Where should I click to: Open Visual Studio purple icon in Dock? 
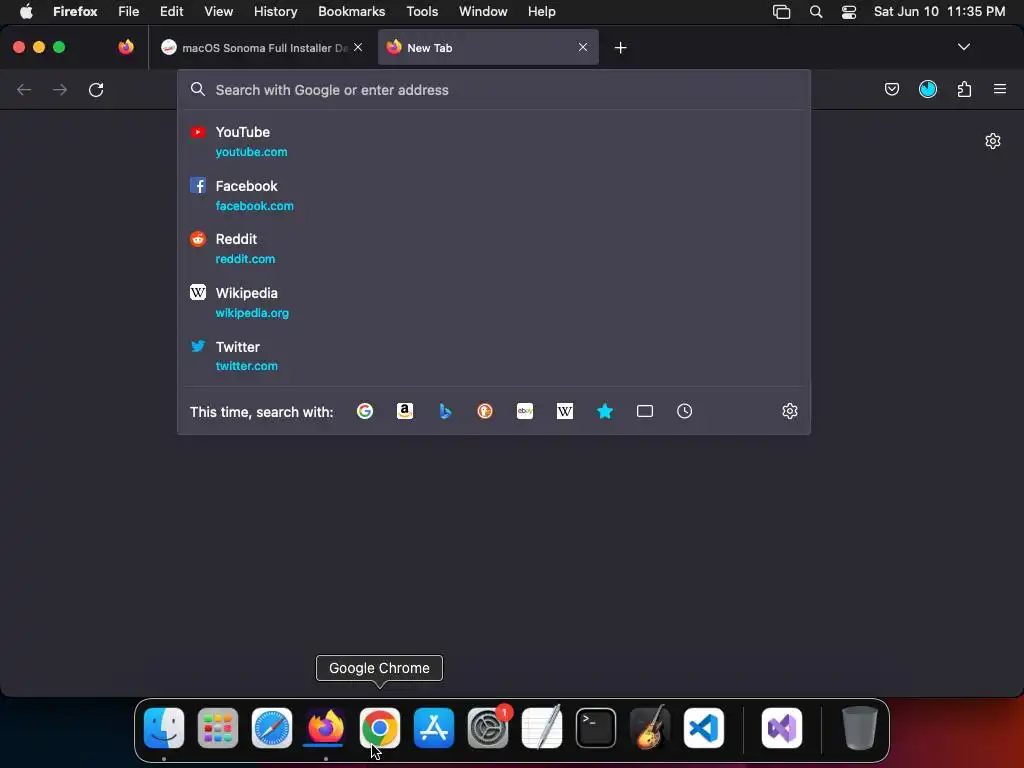782,728
